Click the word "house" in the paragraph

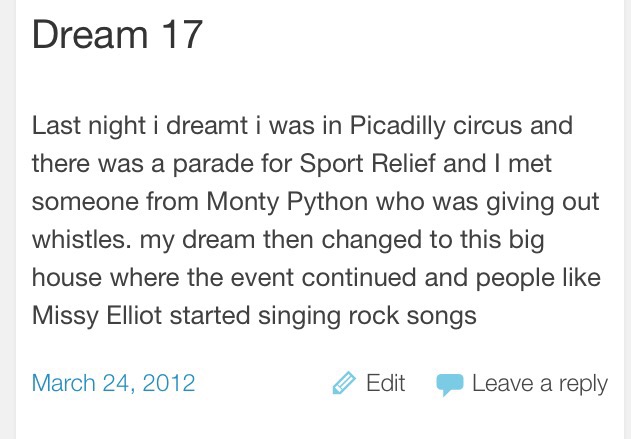coord(61,278)
